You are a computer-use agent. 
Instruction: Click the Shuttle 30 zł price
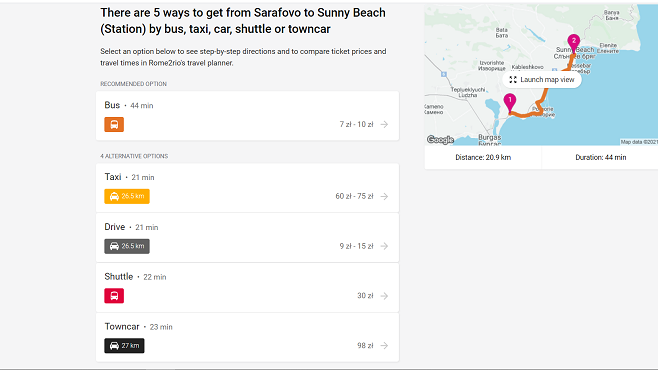pos(365,296)
